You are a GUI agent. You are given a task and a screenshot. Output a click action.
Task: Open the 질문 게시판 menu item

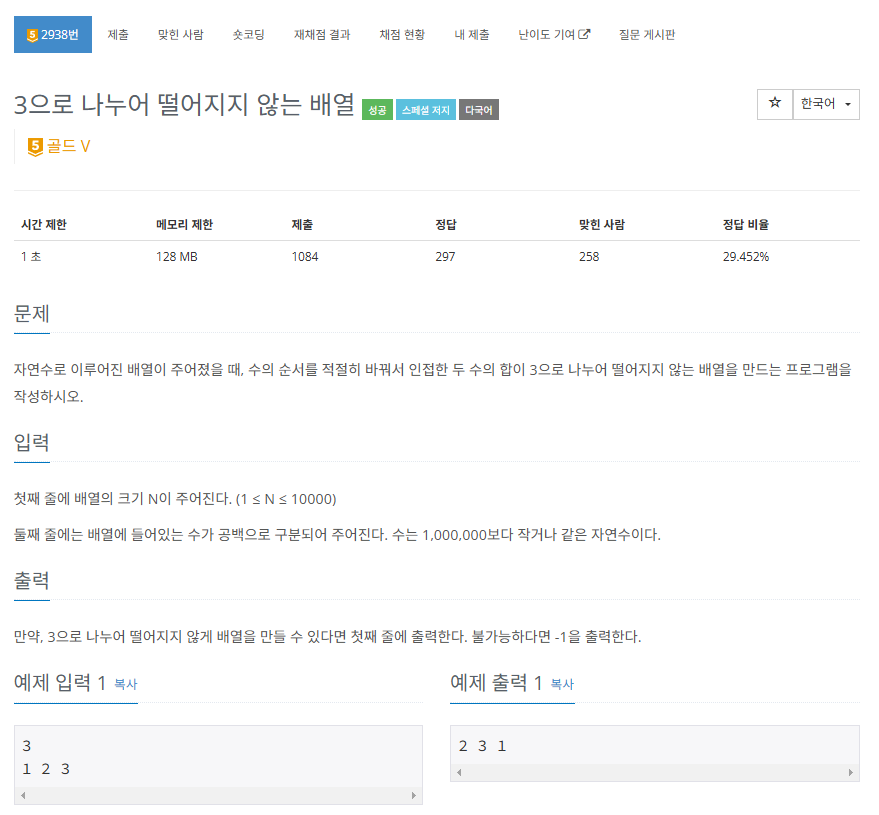tap(646, 33)
